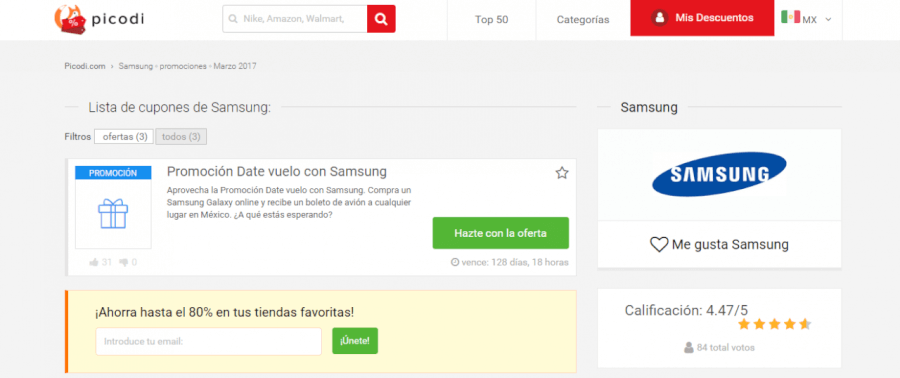Screen dimensions: 900x378
Task: Focus the store search input field
Action: pyautogui.click(x=295, y=19)
